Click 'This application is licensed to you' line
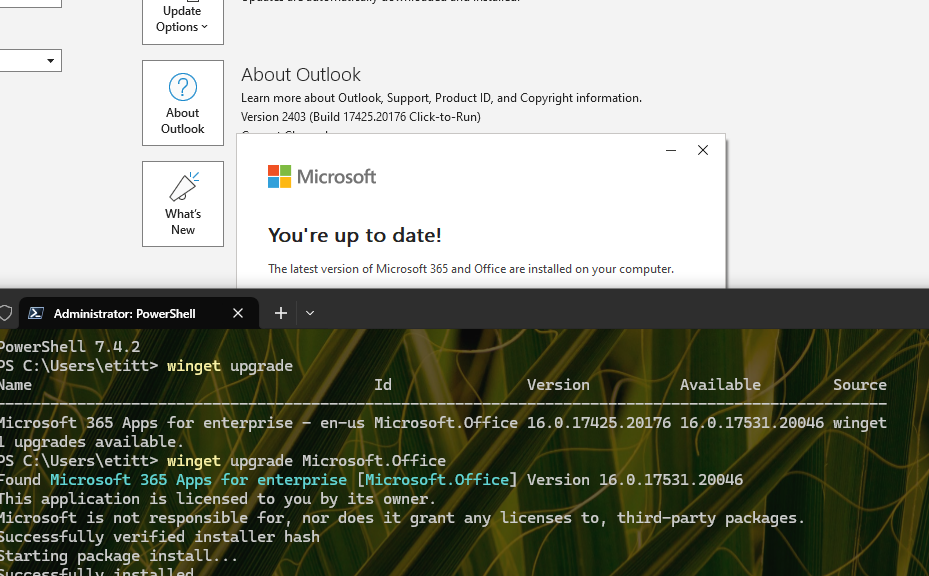929x576 pixels. (x=218, y=498)
